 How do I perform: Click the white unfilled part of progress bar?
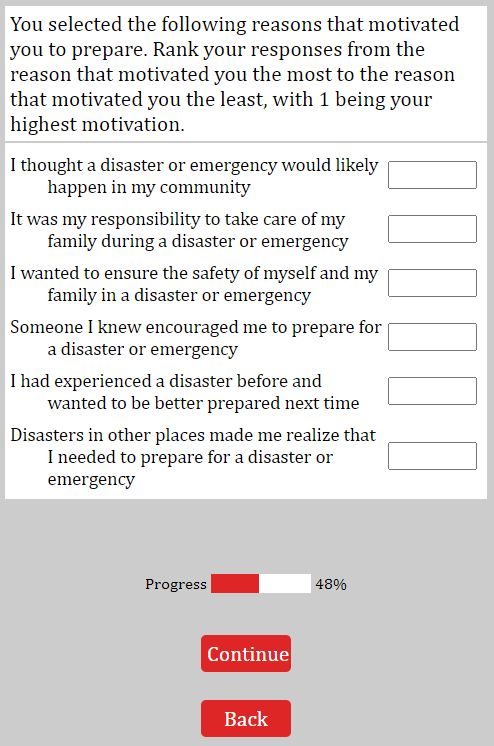[x=285, y=583]
